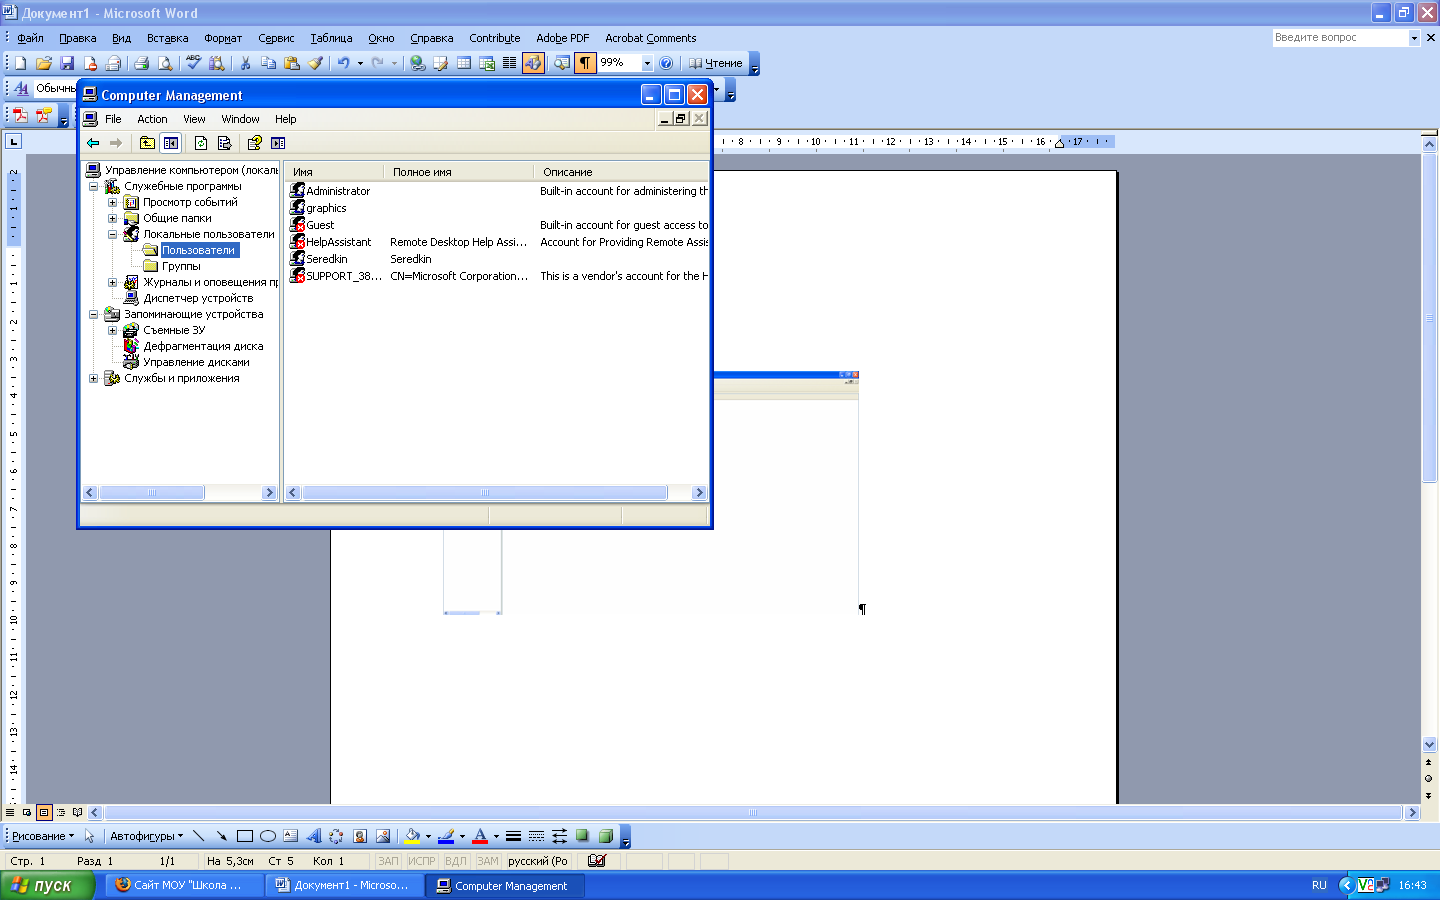Screen dimensions: 1440x900
Task: Click the Font Color red A swatch
Action: 480,836
